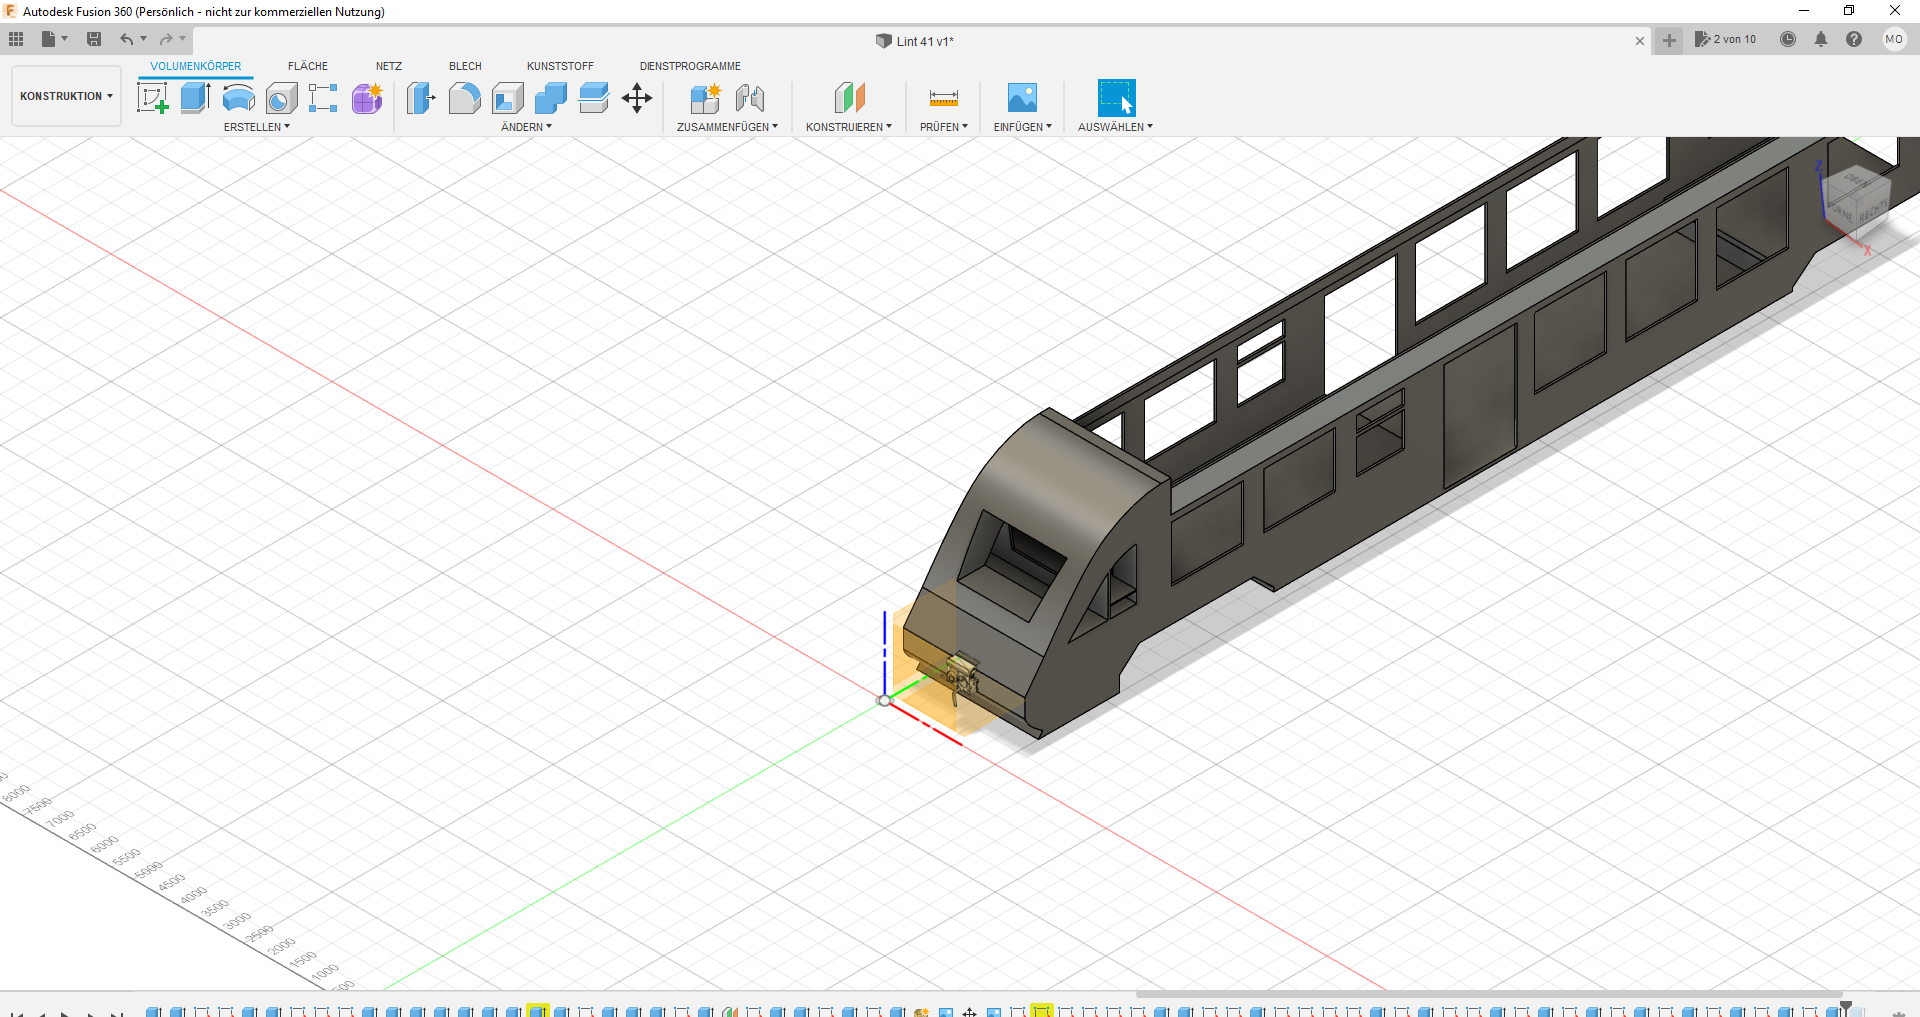1920x1017 pixels.
Task: Select the Joint tool icon
Action: click(x=749, y=98)
